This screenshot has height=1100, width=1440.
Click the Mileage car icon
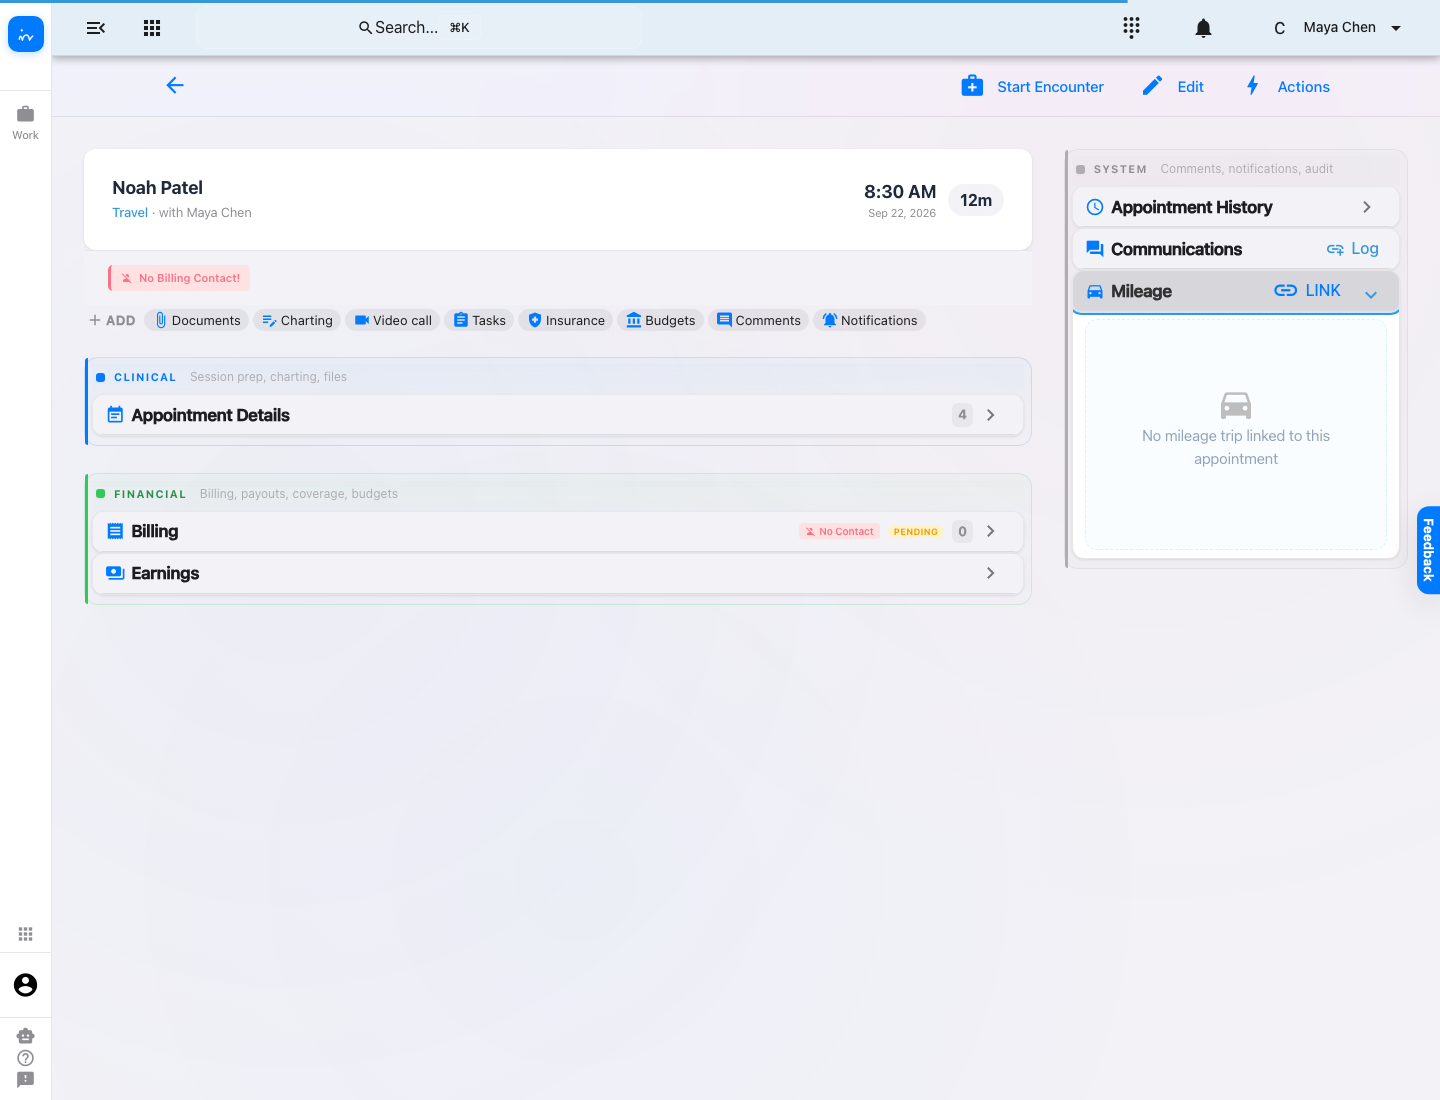[1095, 291]
